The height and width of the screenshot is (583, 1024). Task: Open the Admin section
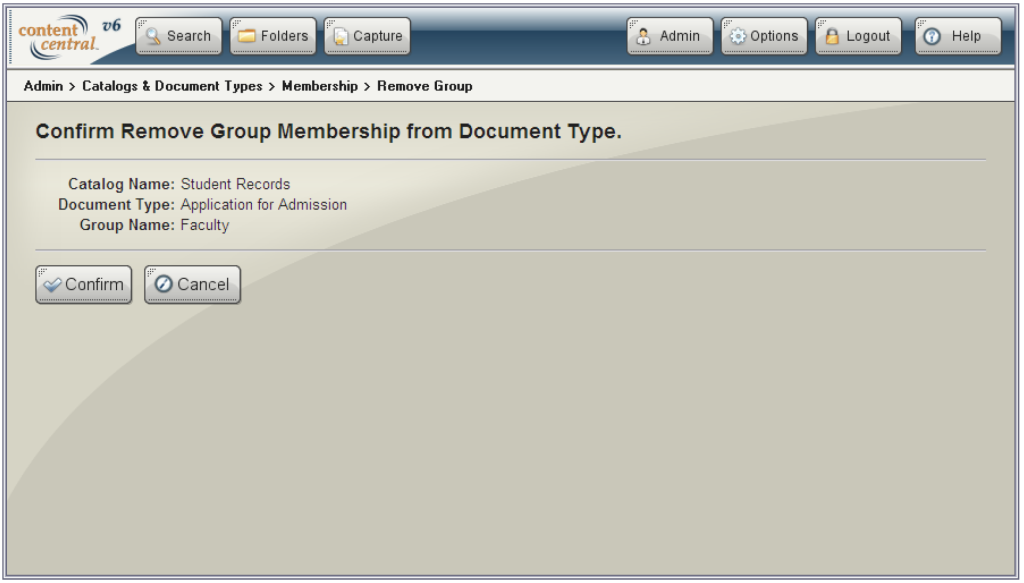pos(669,35)
